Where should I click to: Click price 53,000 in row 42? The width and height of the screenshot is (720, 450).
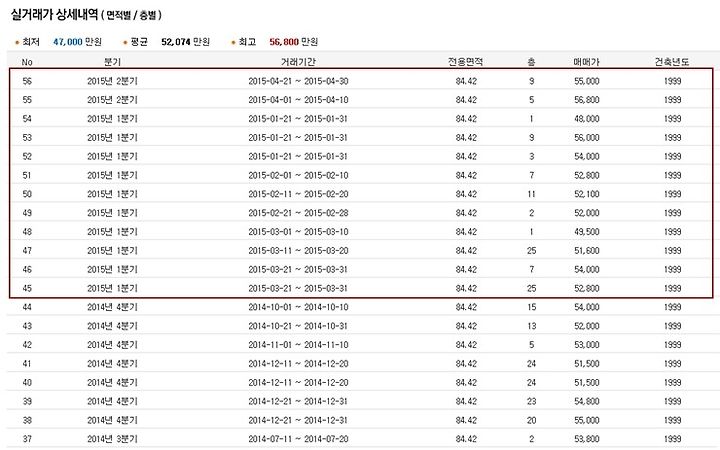tap(586, 345)
